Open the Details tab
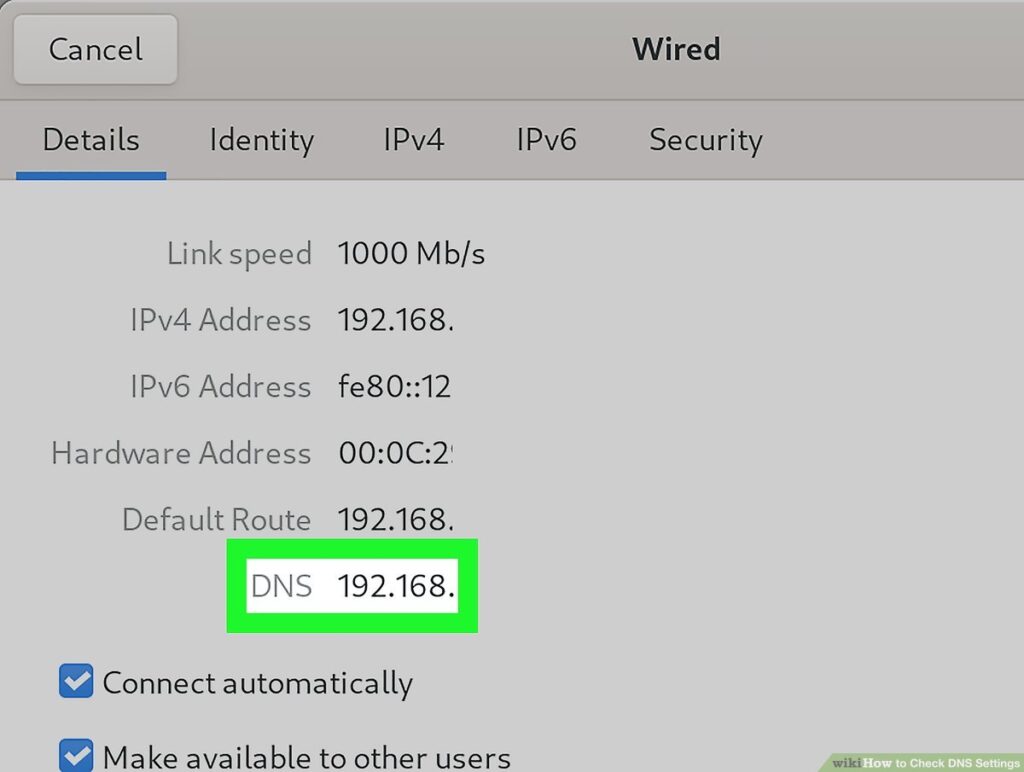 coord(90,140)
